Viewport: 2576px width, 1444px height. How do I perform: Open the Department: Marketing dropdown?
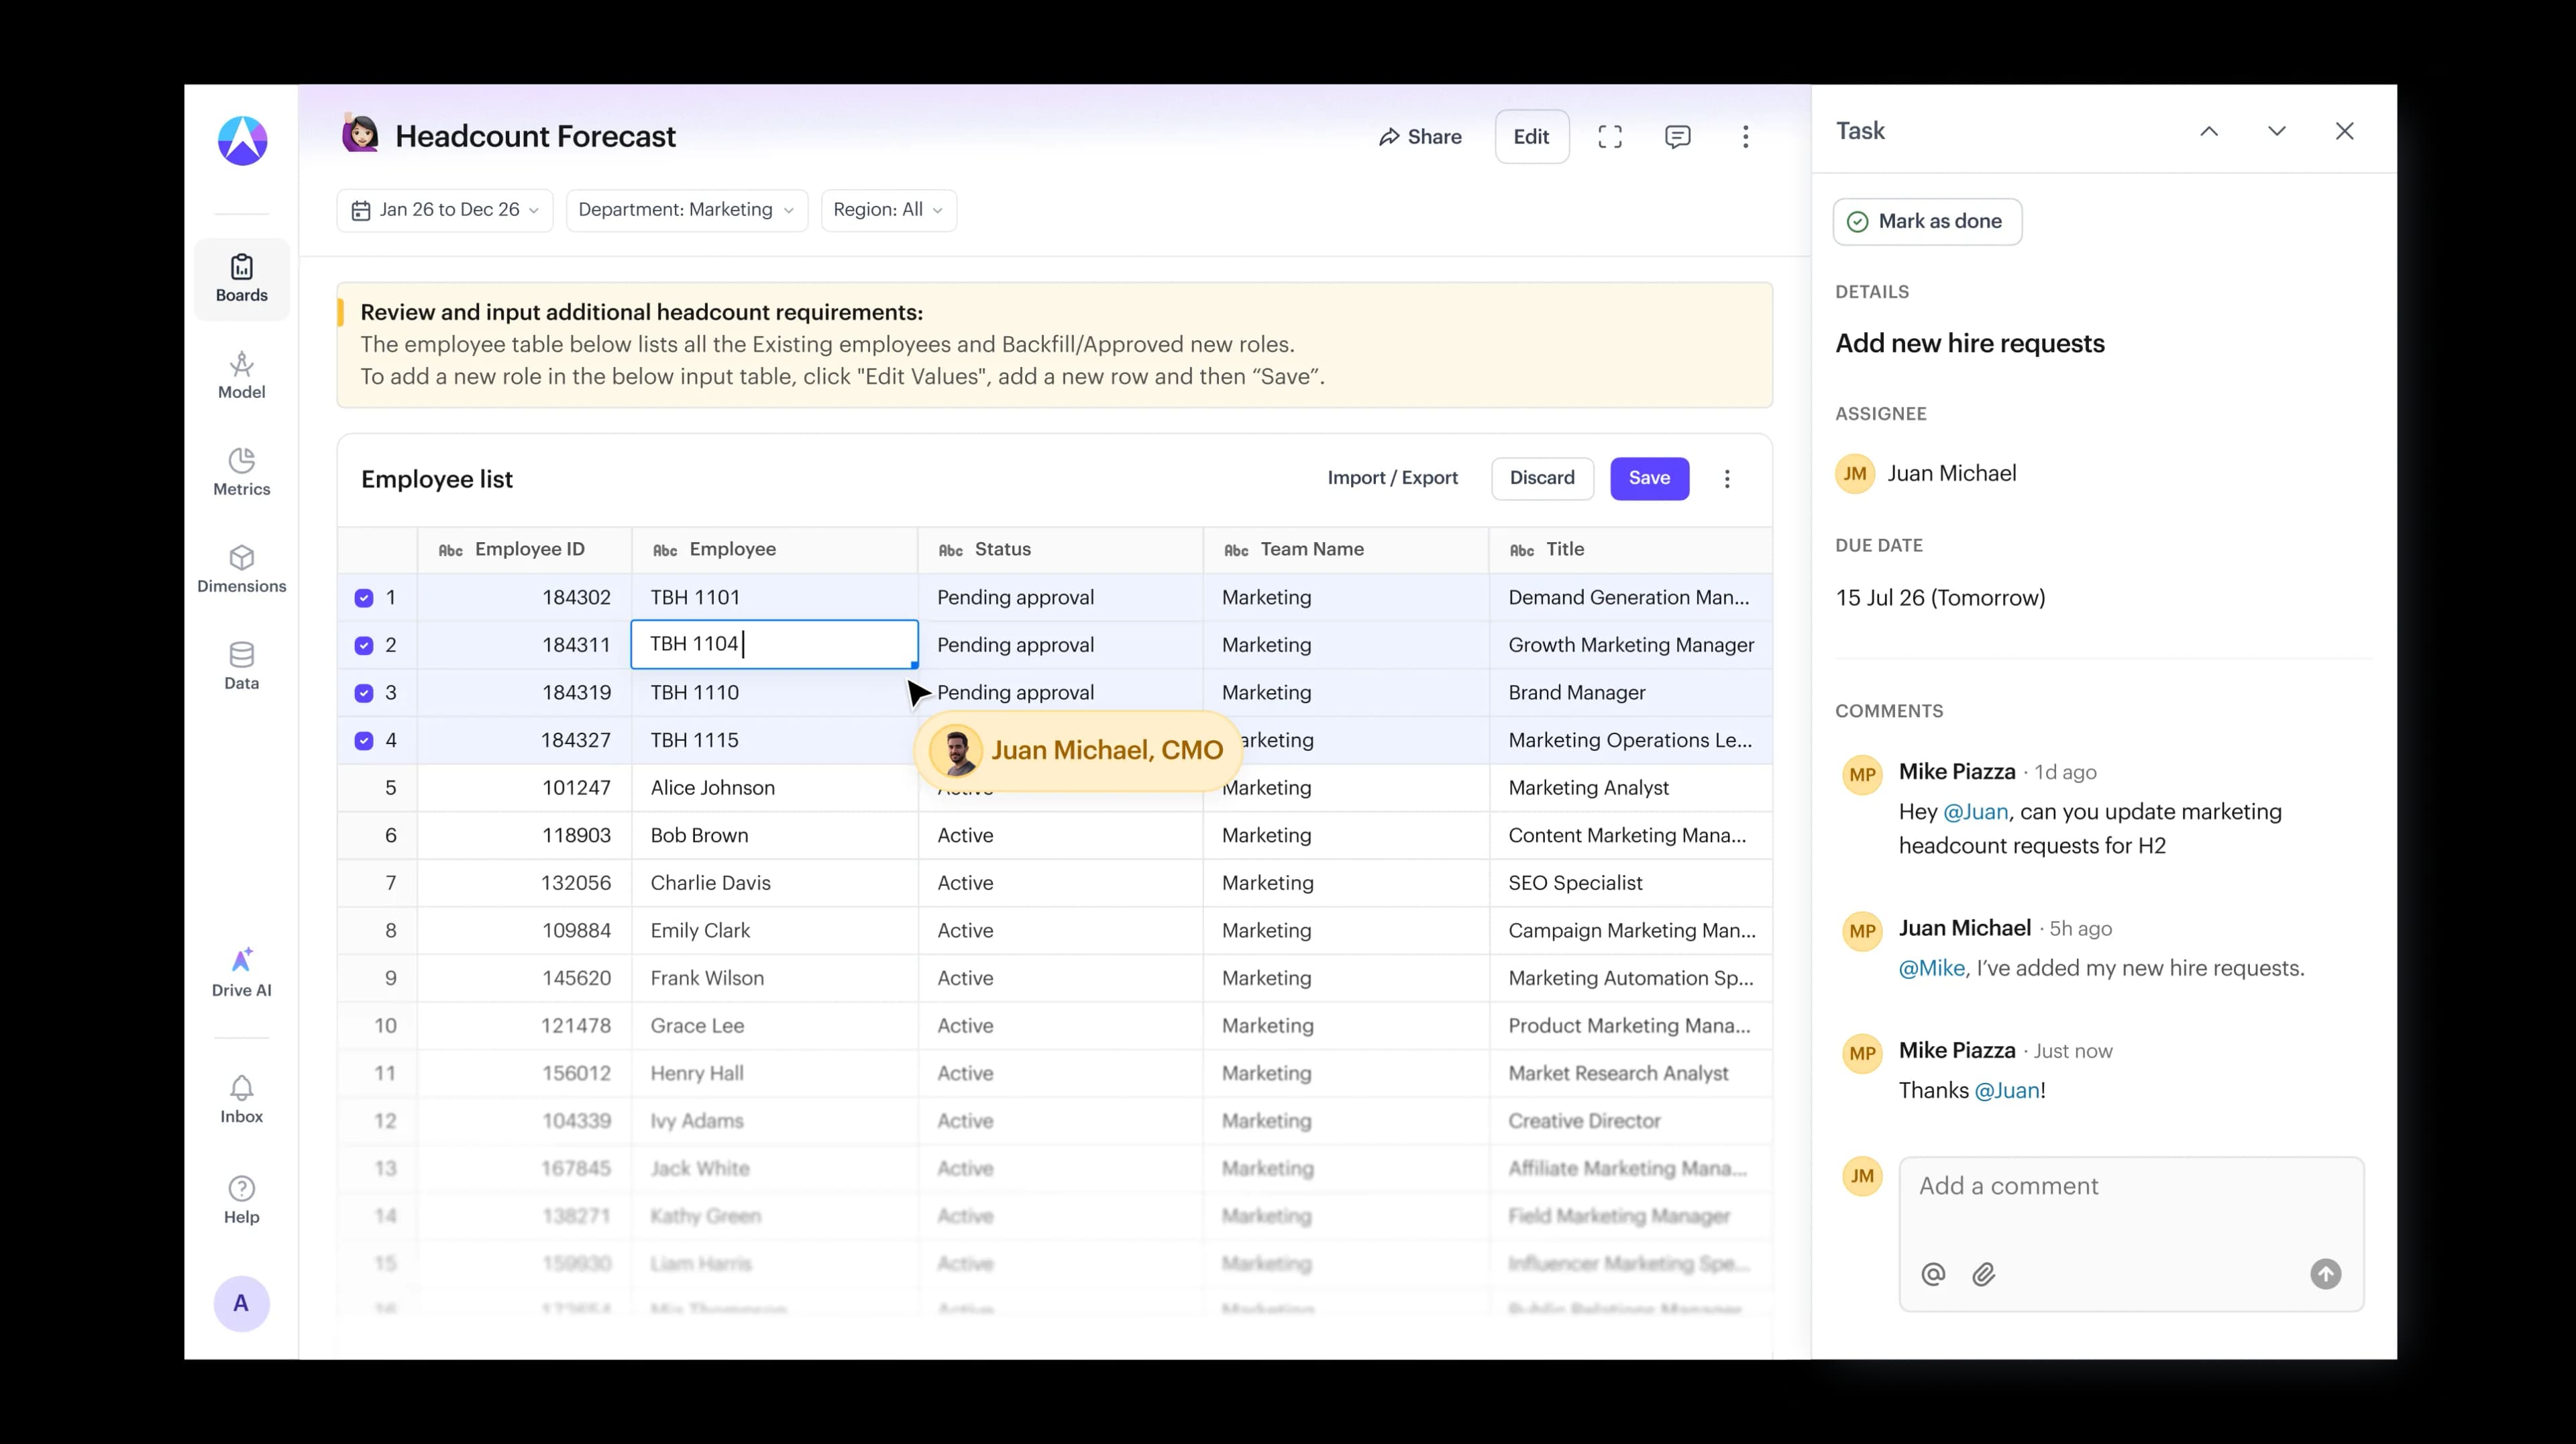pyautogui.click(x=686, y=210)
